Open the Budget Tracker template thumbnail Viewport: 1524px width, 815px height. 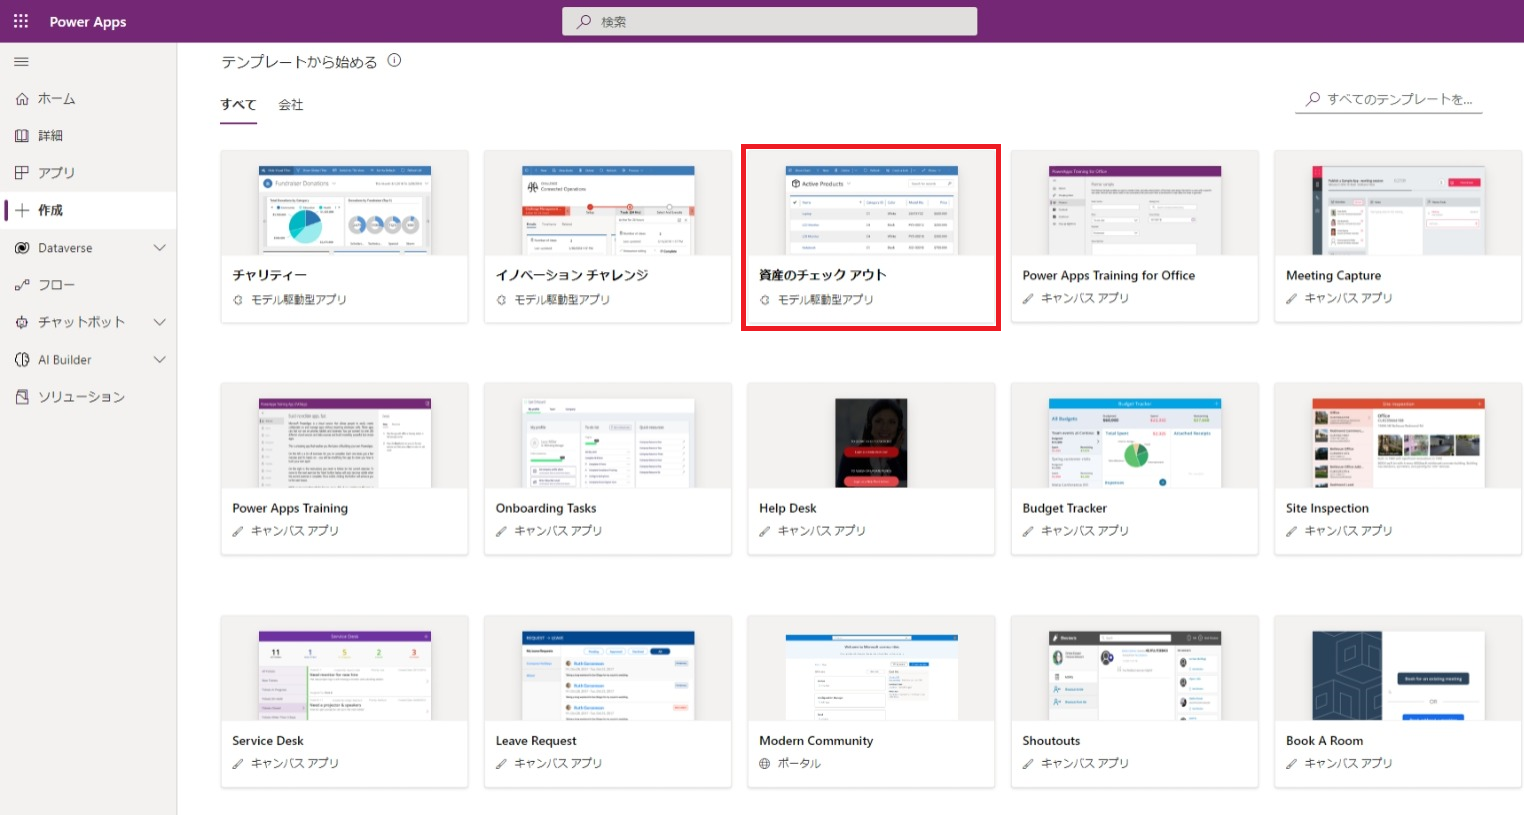click(x=1135, y=443)
